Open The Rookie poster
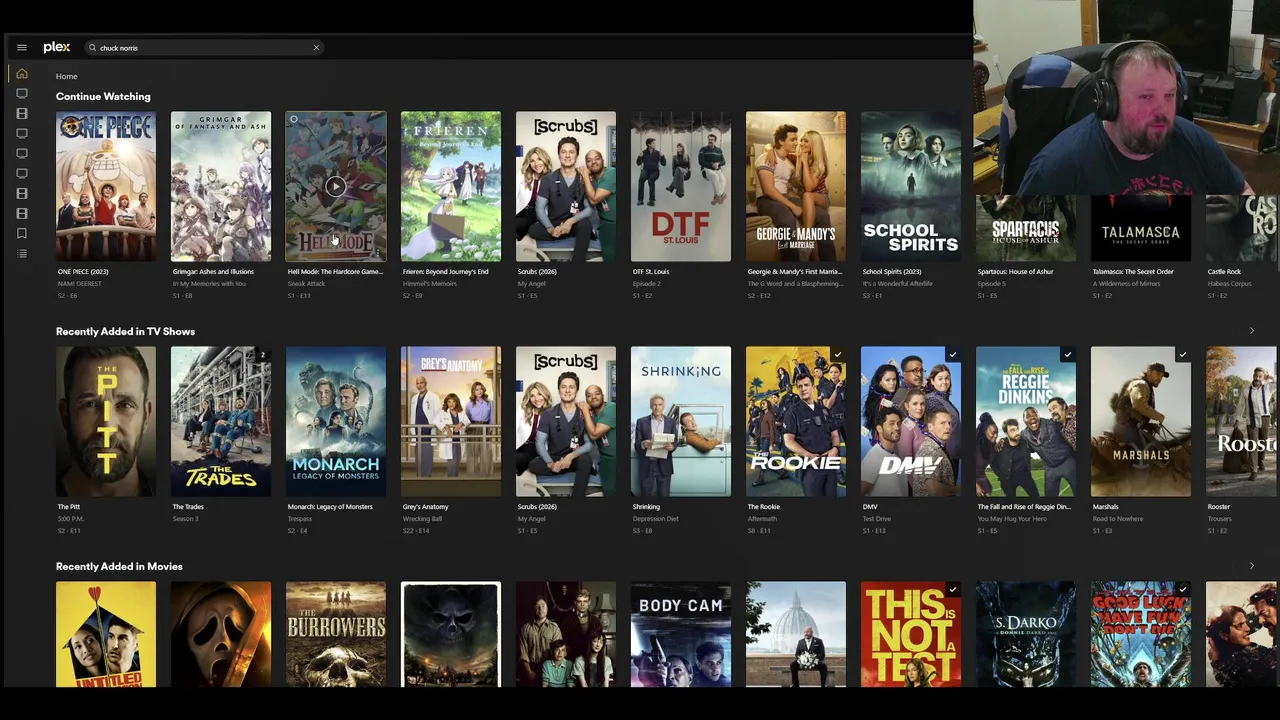The height and width of the screenshot is (720, 1280). coord(796,421)
